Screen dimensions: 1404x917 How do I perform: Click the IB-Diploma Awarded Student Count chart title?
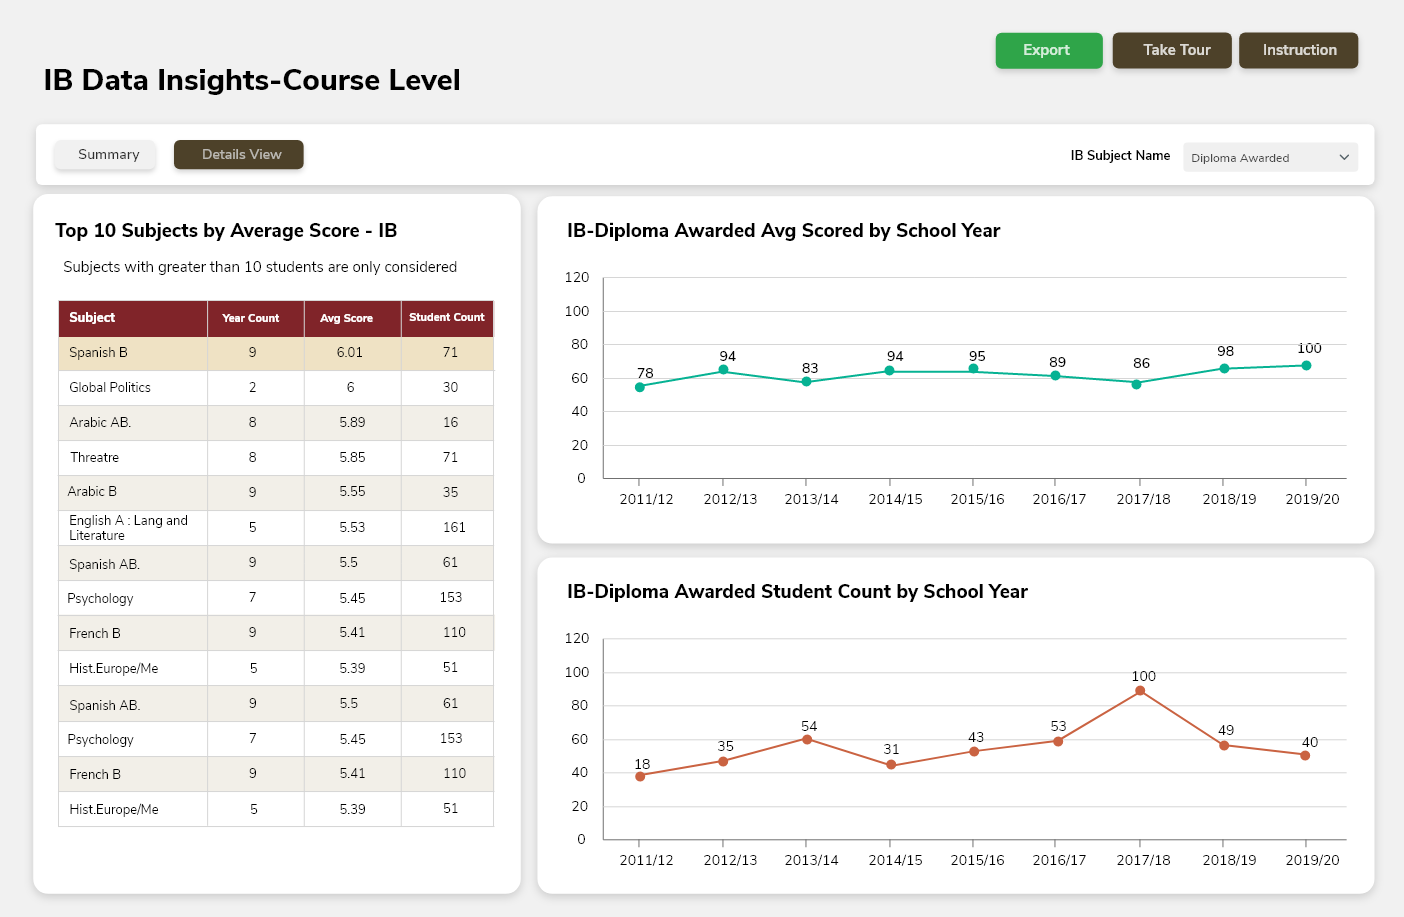pyautogui.click(x=797, y=592)
